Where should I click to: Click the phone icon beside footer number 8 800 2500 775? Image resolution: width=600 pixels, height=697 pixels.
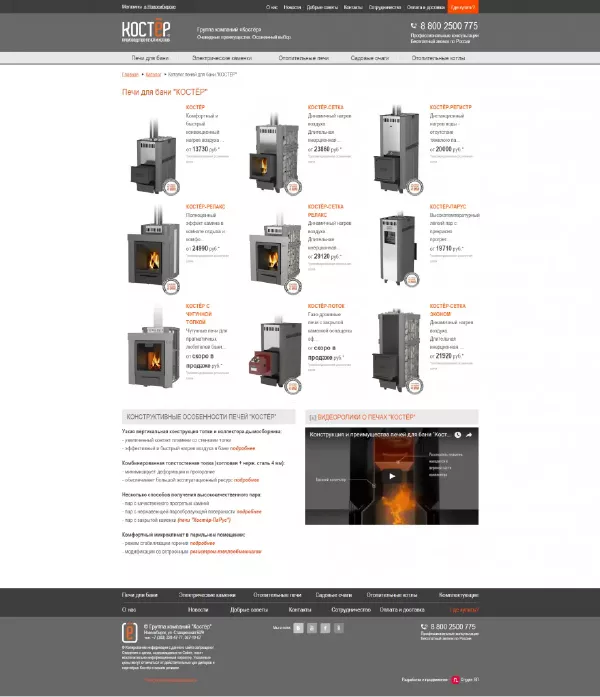[x=424, y=626]
